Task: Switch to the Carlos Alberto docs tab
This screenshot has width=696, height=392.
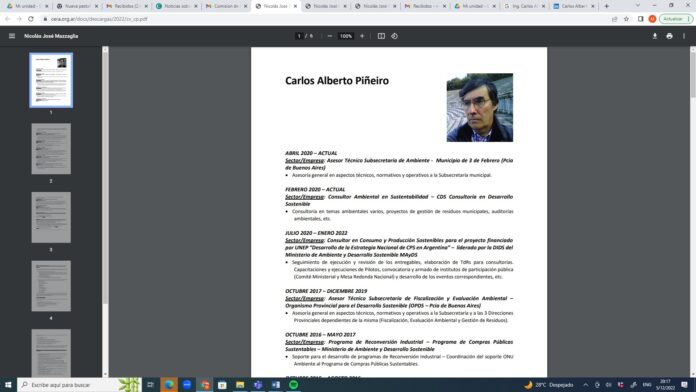Action: (574, 6)
